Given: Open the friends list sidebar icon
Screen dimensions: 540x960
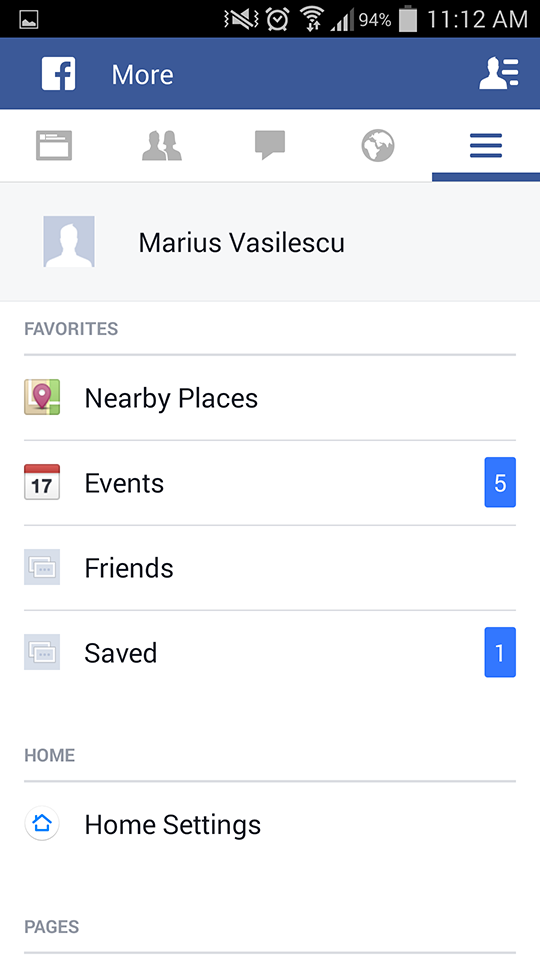Looking at the screenshot, I should coord(499,74).
